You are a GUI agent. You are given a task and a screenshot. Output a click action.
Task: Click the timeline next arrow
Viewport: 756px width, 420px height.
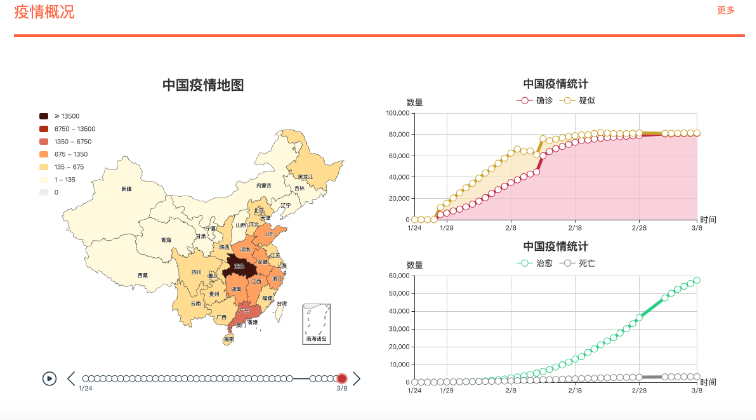[x=357, y=379]
